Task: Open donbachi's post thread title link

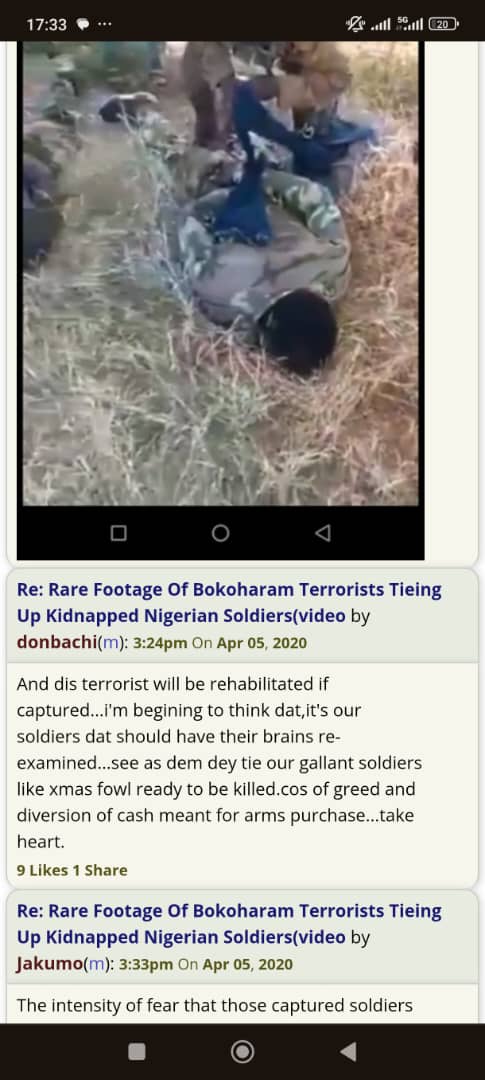Action: 229,603
